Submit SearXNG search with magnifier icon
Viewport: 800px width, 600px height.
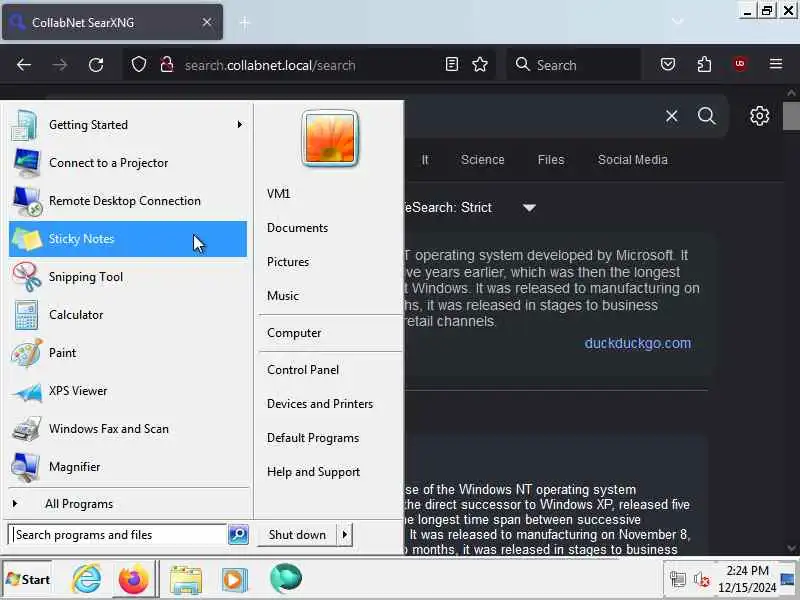(707, 116)
